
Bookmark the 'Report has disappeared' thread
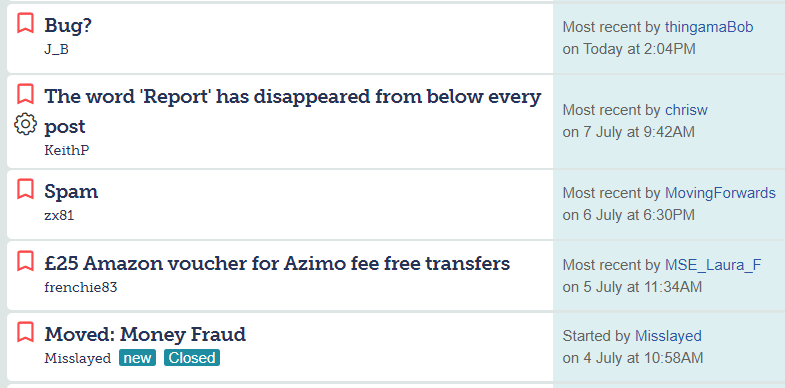point(25,94)
